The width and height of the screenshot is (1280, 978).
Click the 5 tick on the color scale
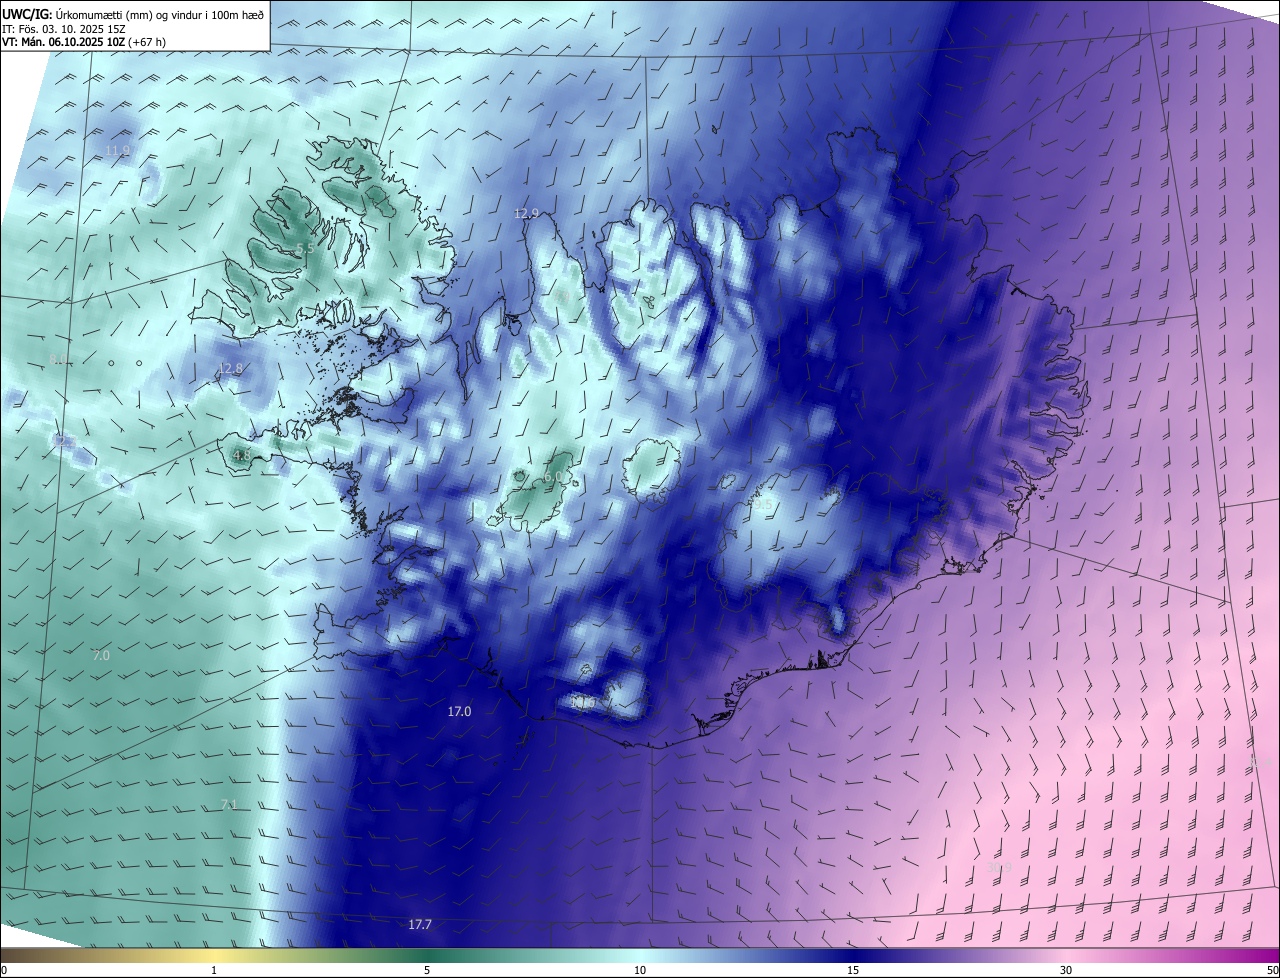[427, 971]
